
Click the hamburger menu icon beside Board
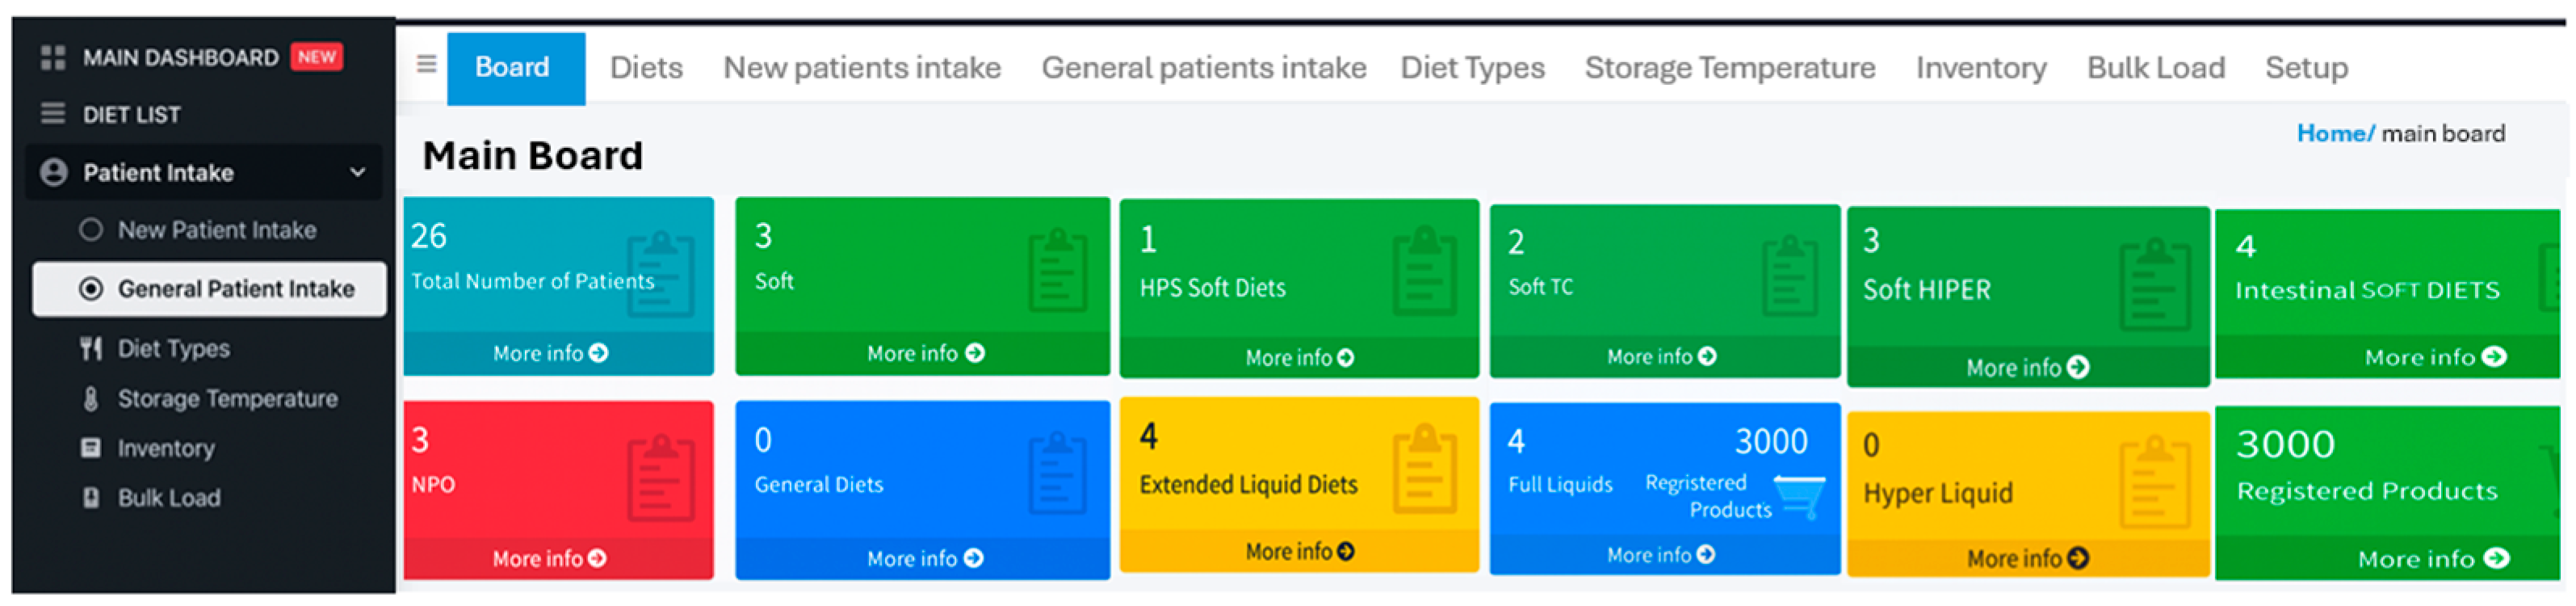(426, 65)
